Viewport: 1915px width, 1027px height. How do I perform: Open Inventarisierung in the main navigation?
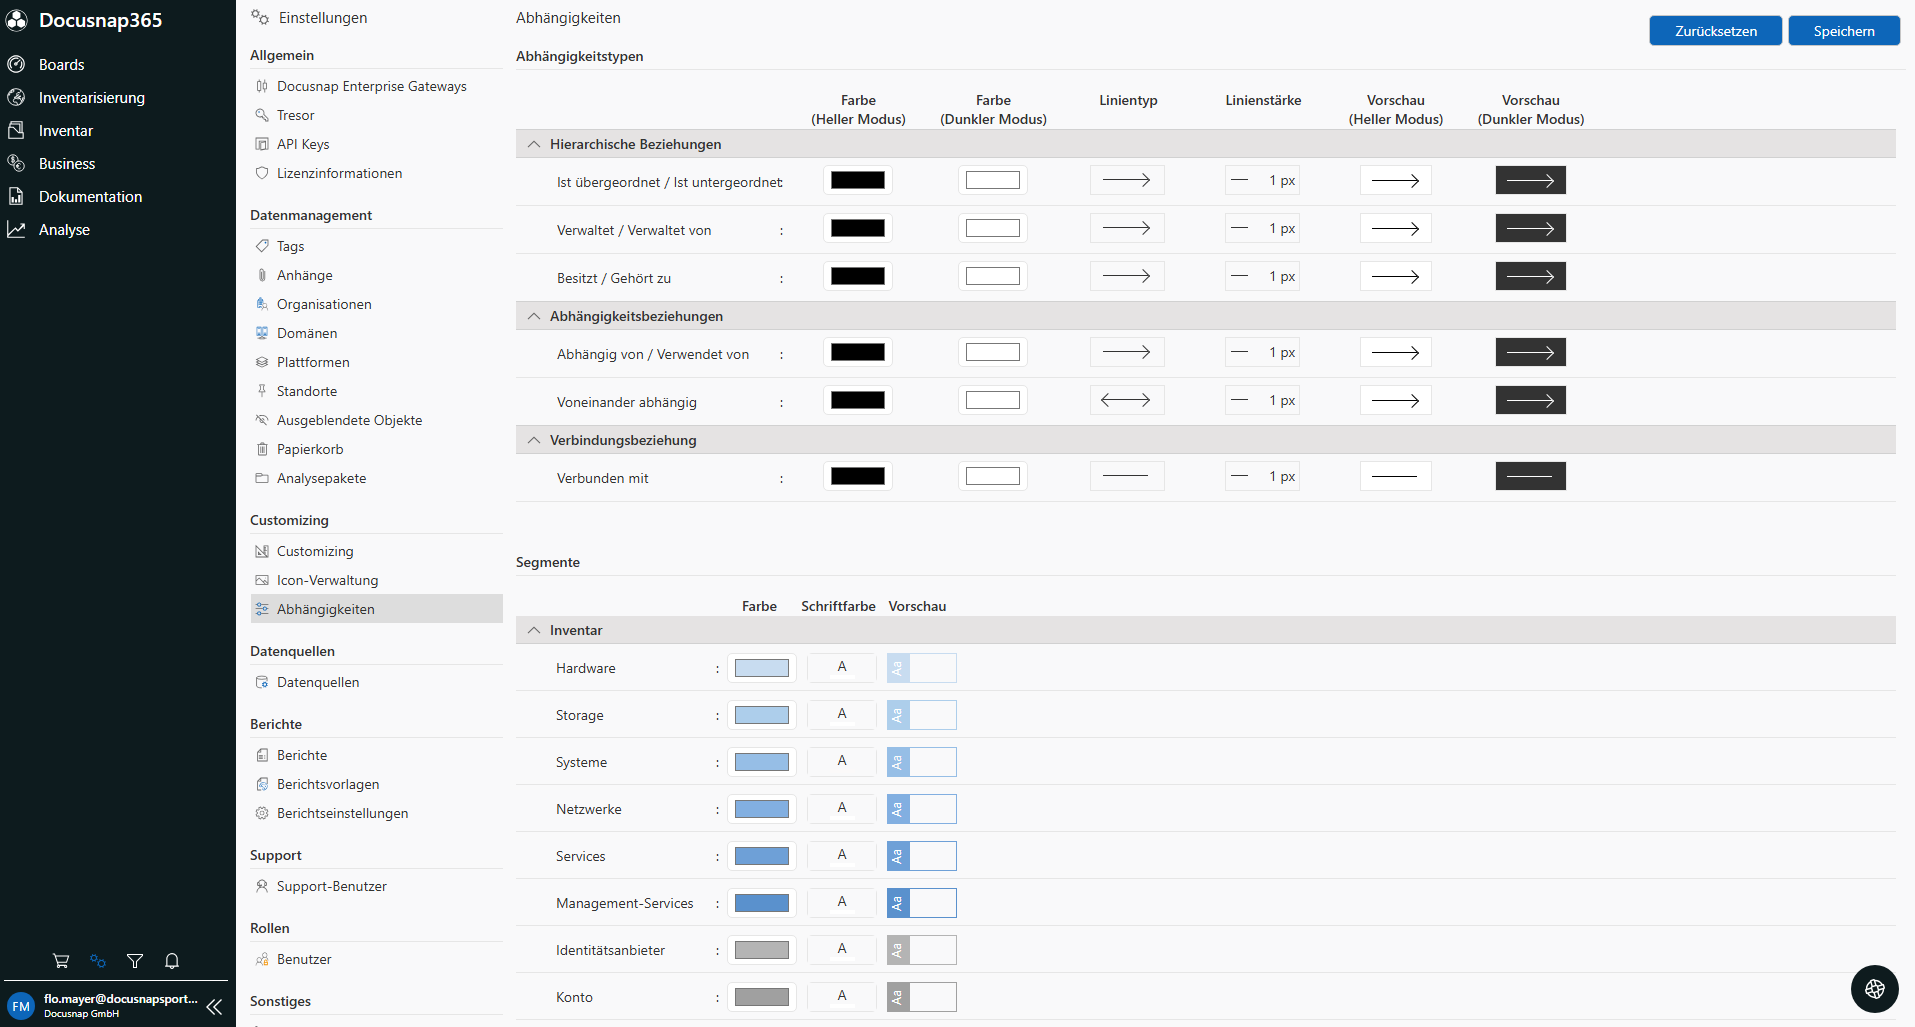(92, 98)
